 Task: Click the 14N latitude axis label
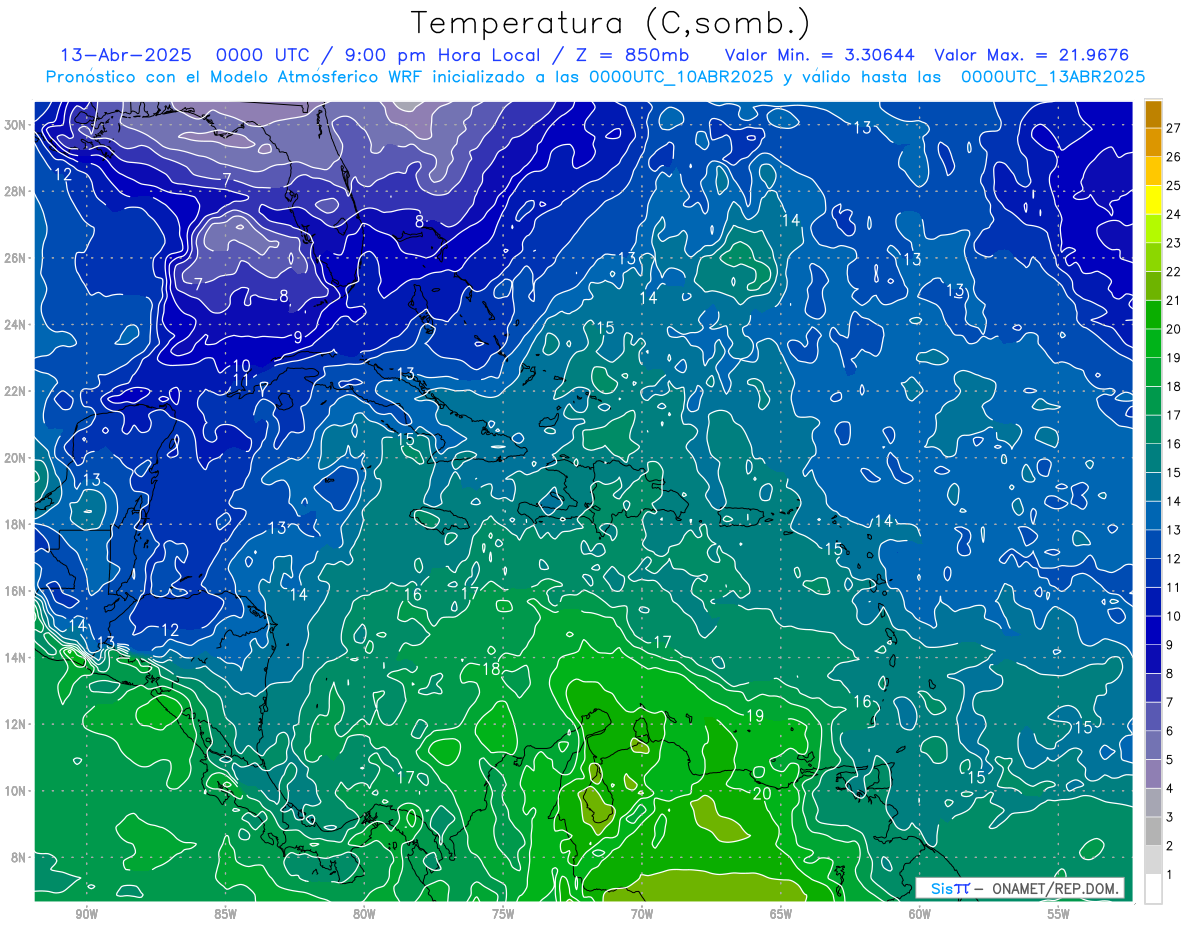tap(17, 657)
